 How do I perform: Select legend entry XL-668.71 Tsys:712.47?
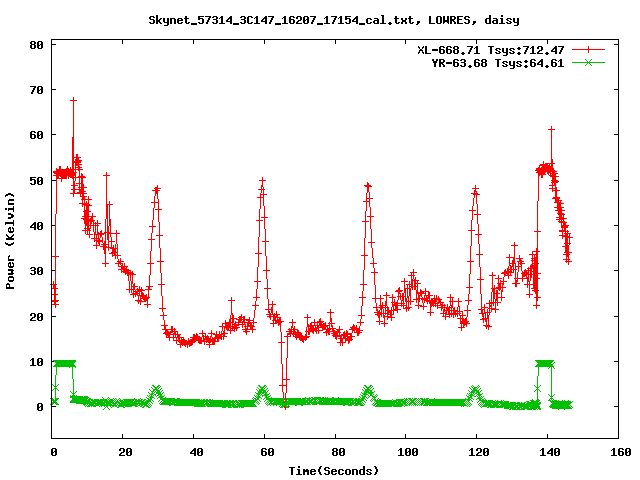click(490, 50)
